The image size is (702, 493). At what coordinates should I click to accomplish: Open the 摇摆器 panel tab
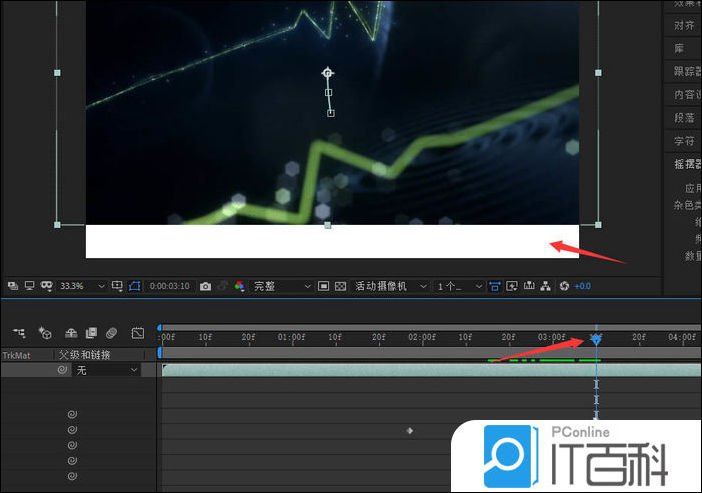(687, 164)
